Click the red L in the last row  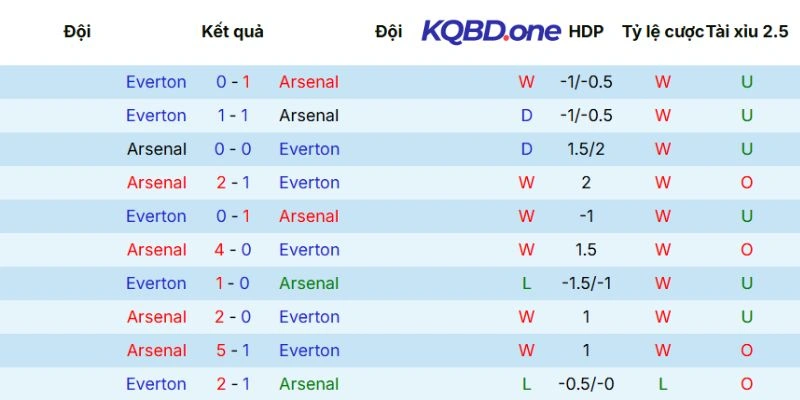[x=662, y=384]
